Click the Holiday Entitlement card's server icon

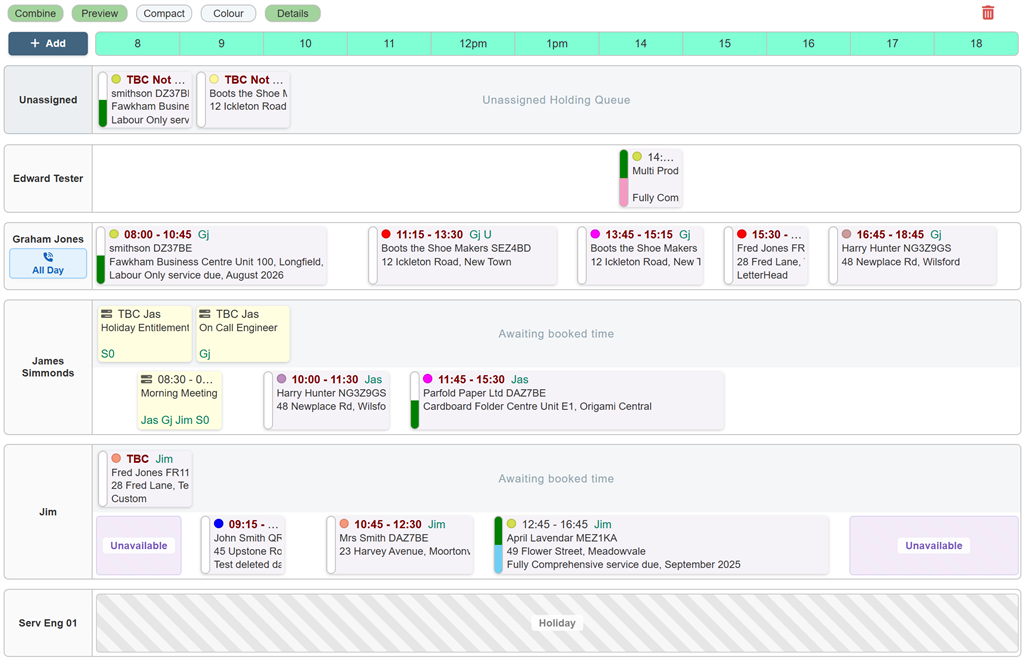point(106,314)
